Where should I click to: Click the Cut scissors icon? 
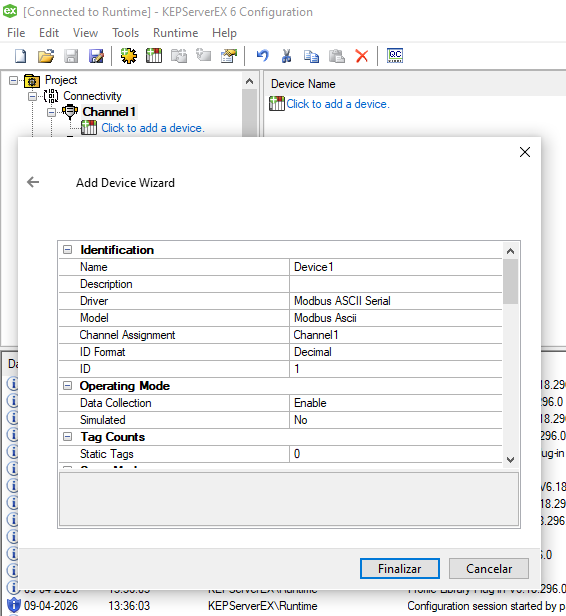[286, 56]
